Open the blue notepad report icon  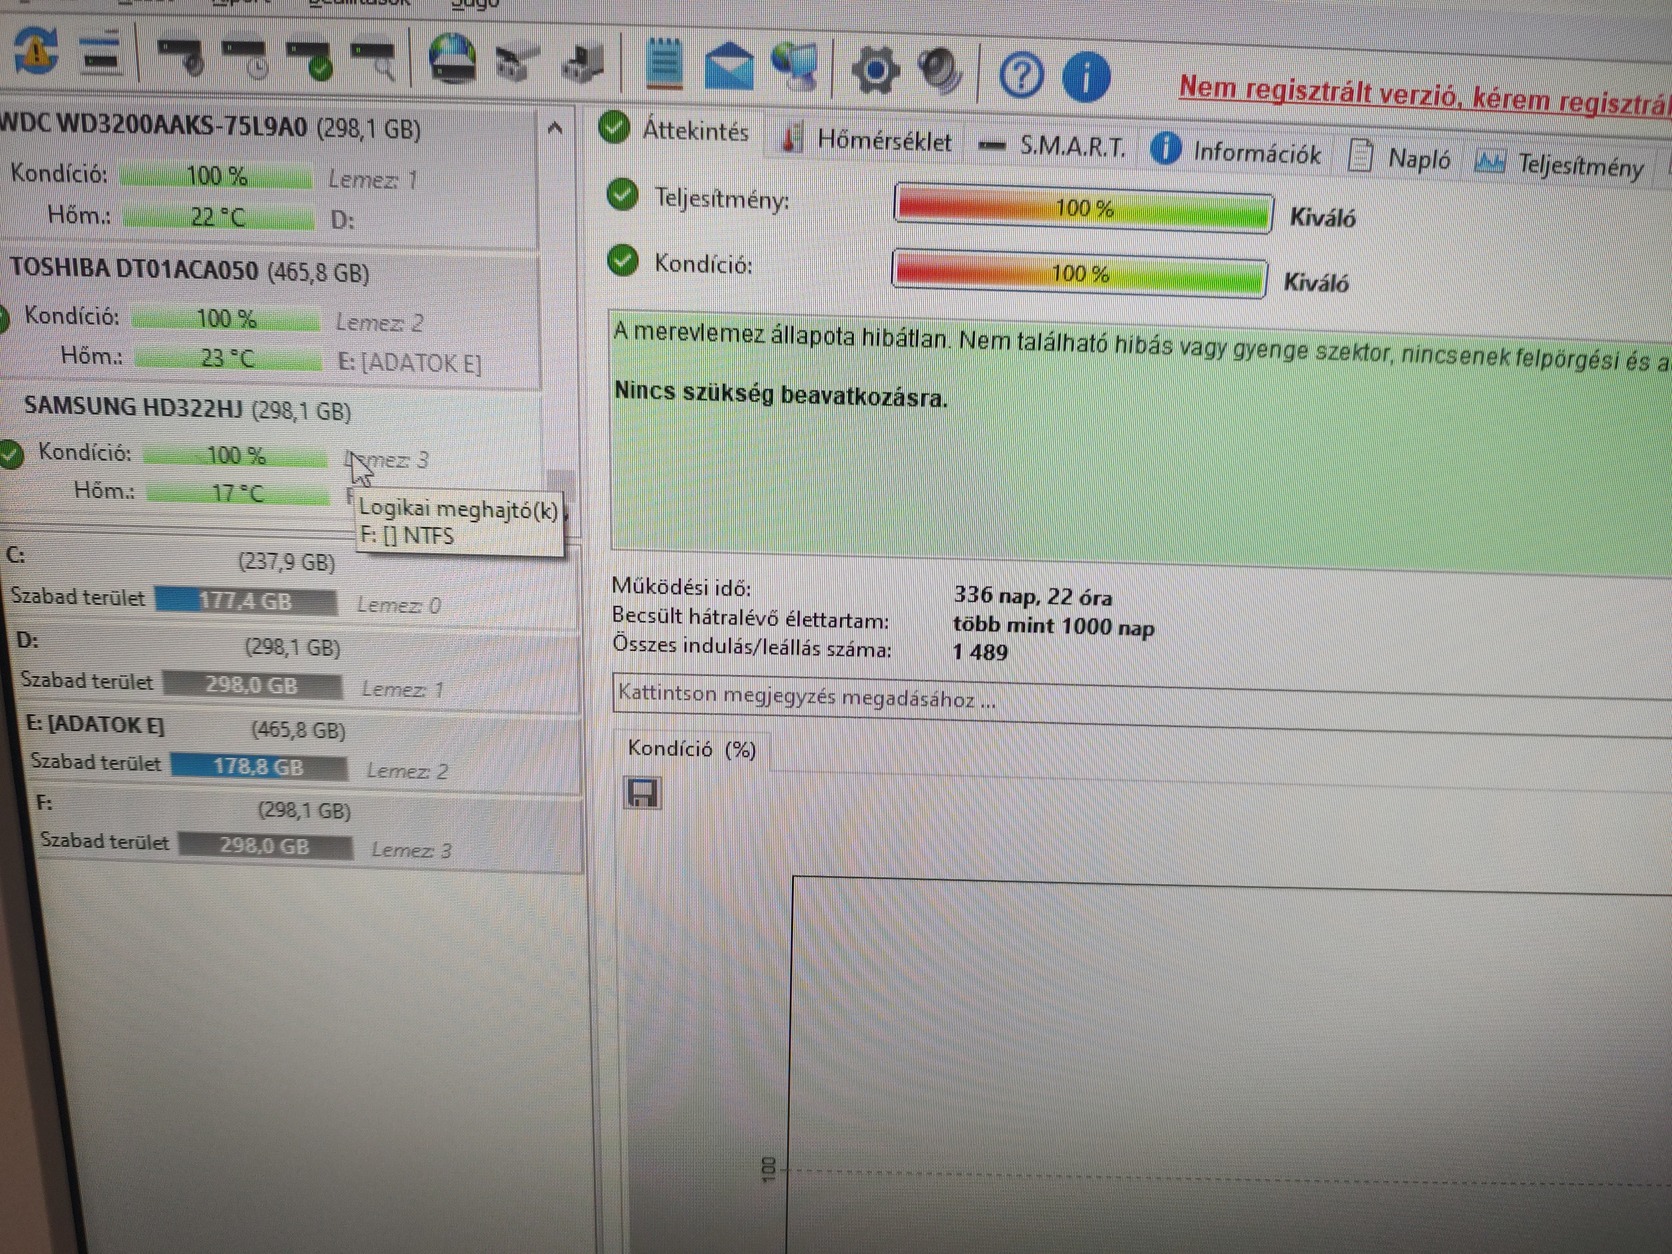tap(664, 63)
